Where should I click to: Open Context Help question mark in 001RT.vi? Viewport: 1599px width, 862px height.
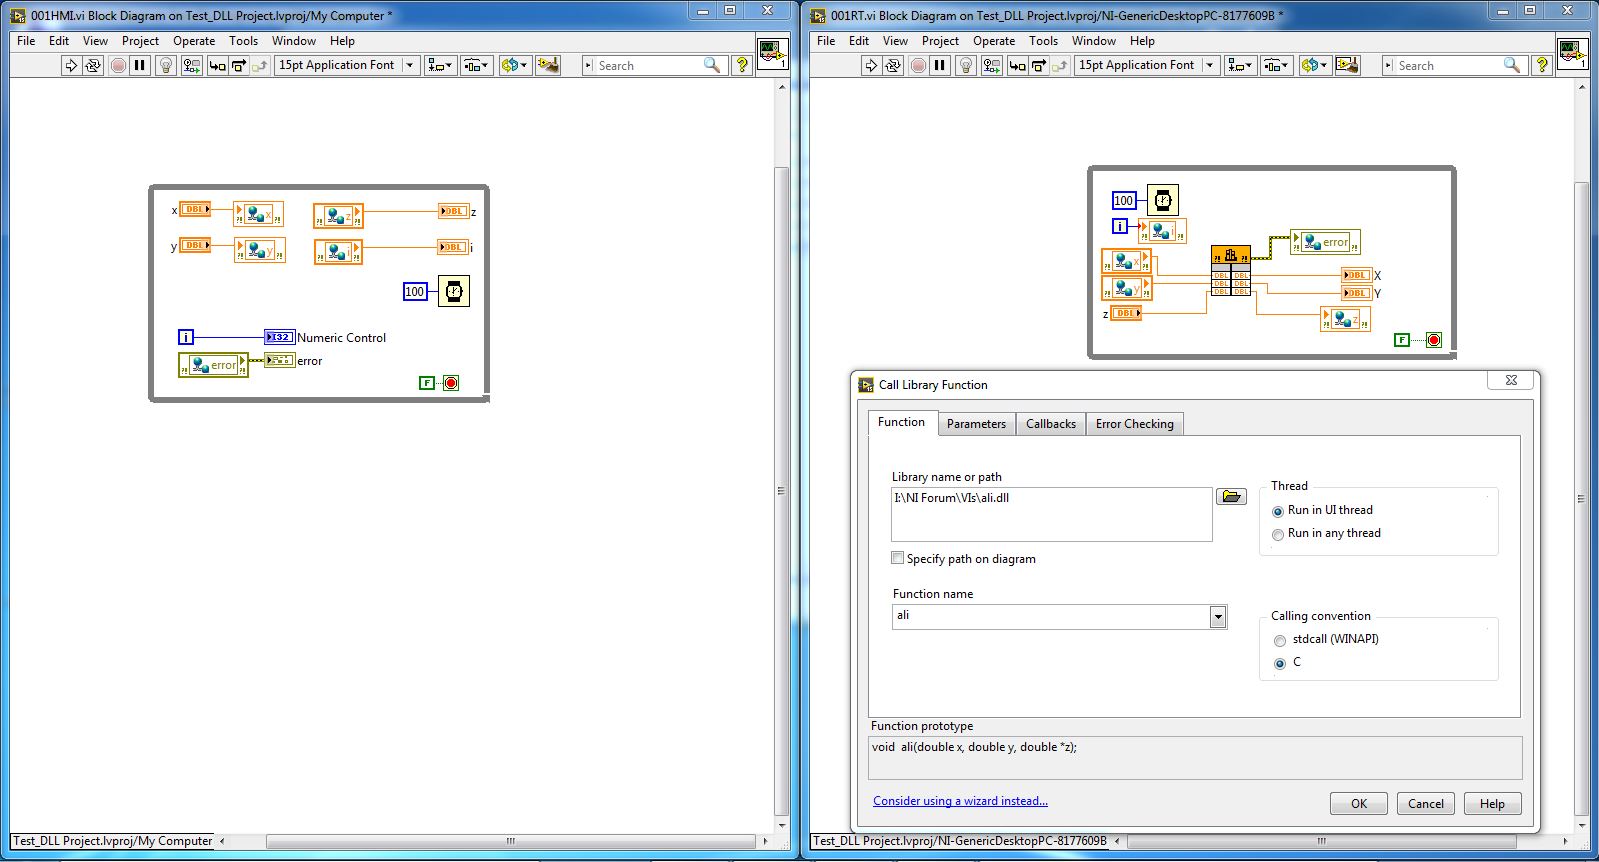tap(1542, 65)
